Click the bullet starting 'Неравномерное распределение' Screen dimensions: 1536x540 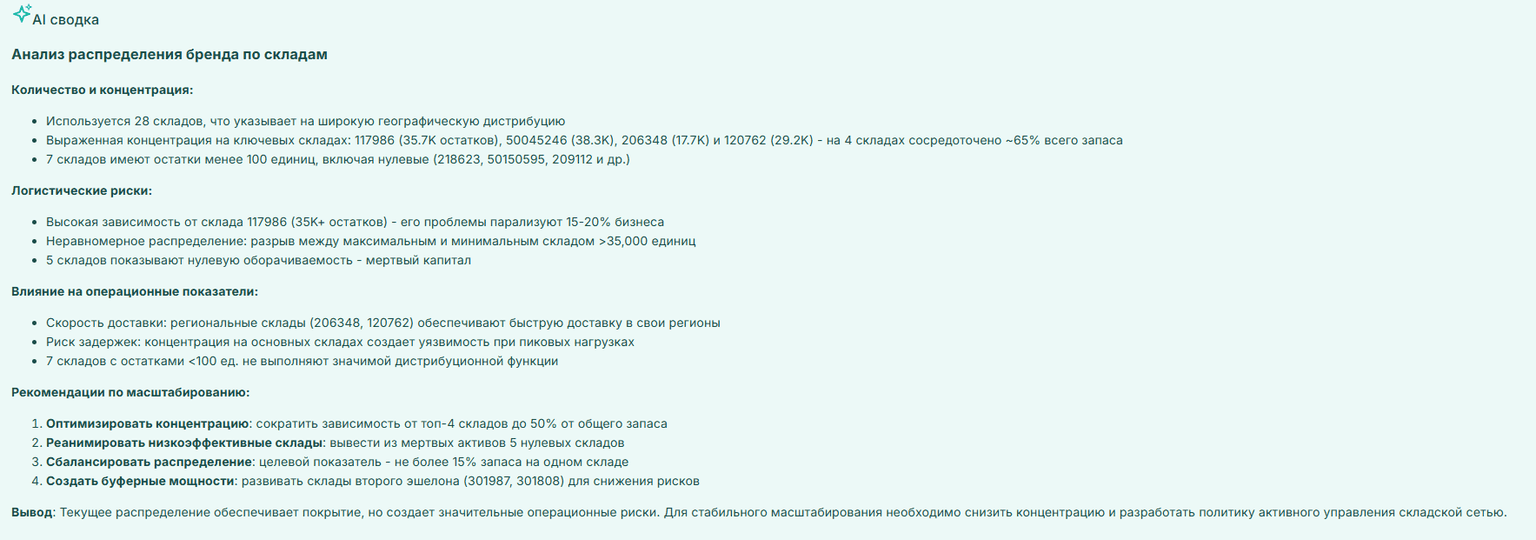pyautogui.click(x=371, y=241)
